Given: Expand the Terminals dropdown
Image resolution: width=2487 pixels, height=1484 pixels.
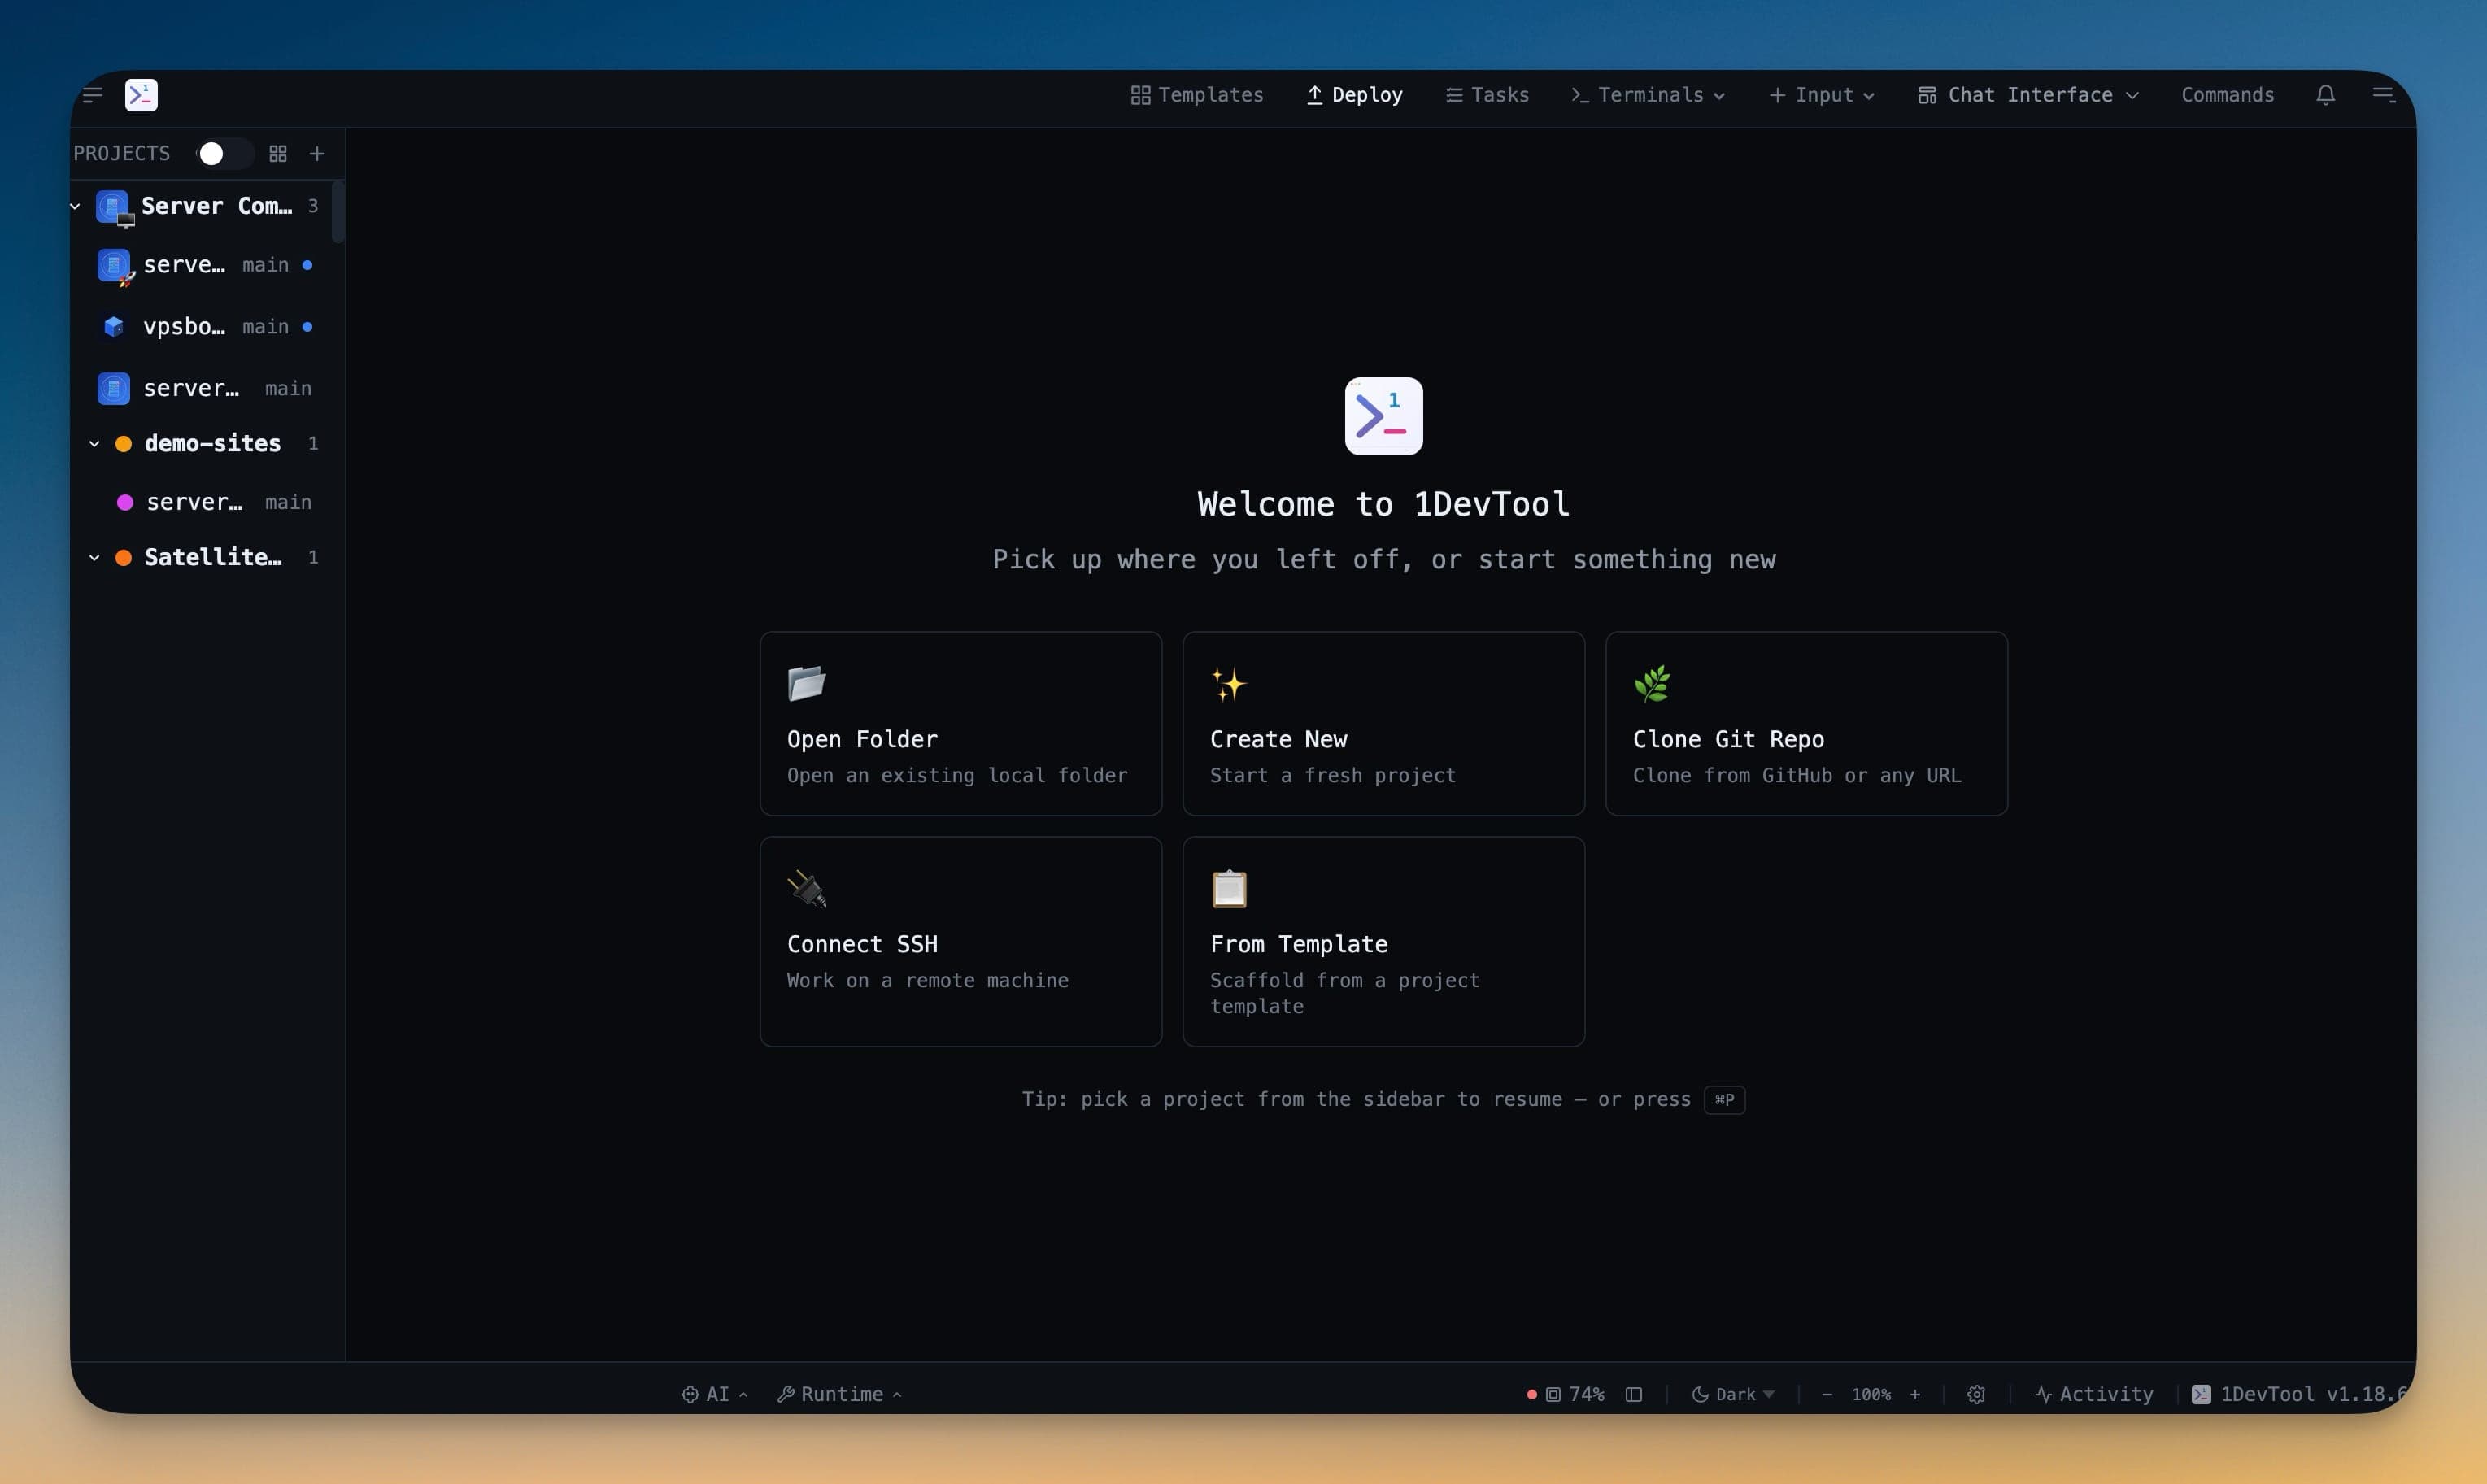Looking at the screenshot, I should click(x=1648, y=95).
